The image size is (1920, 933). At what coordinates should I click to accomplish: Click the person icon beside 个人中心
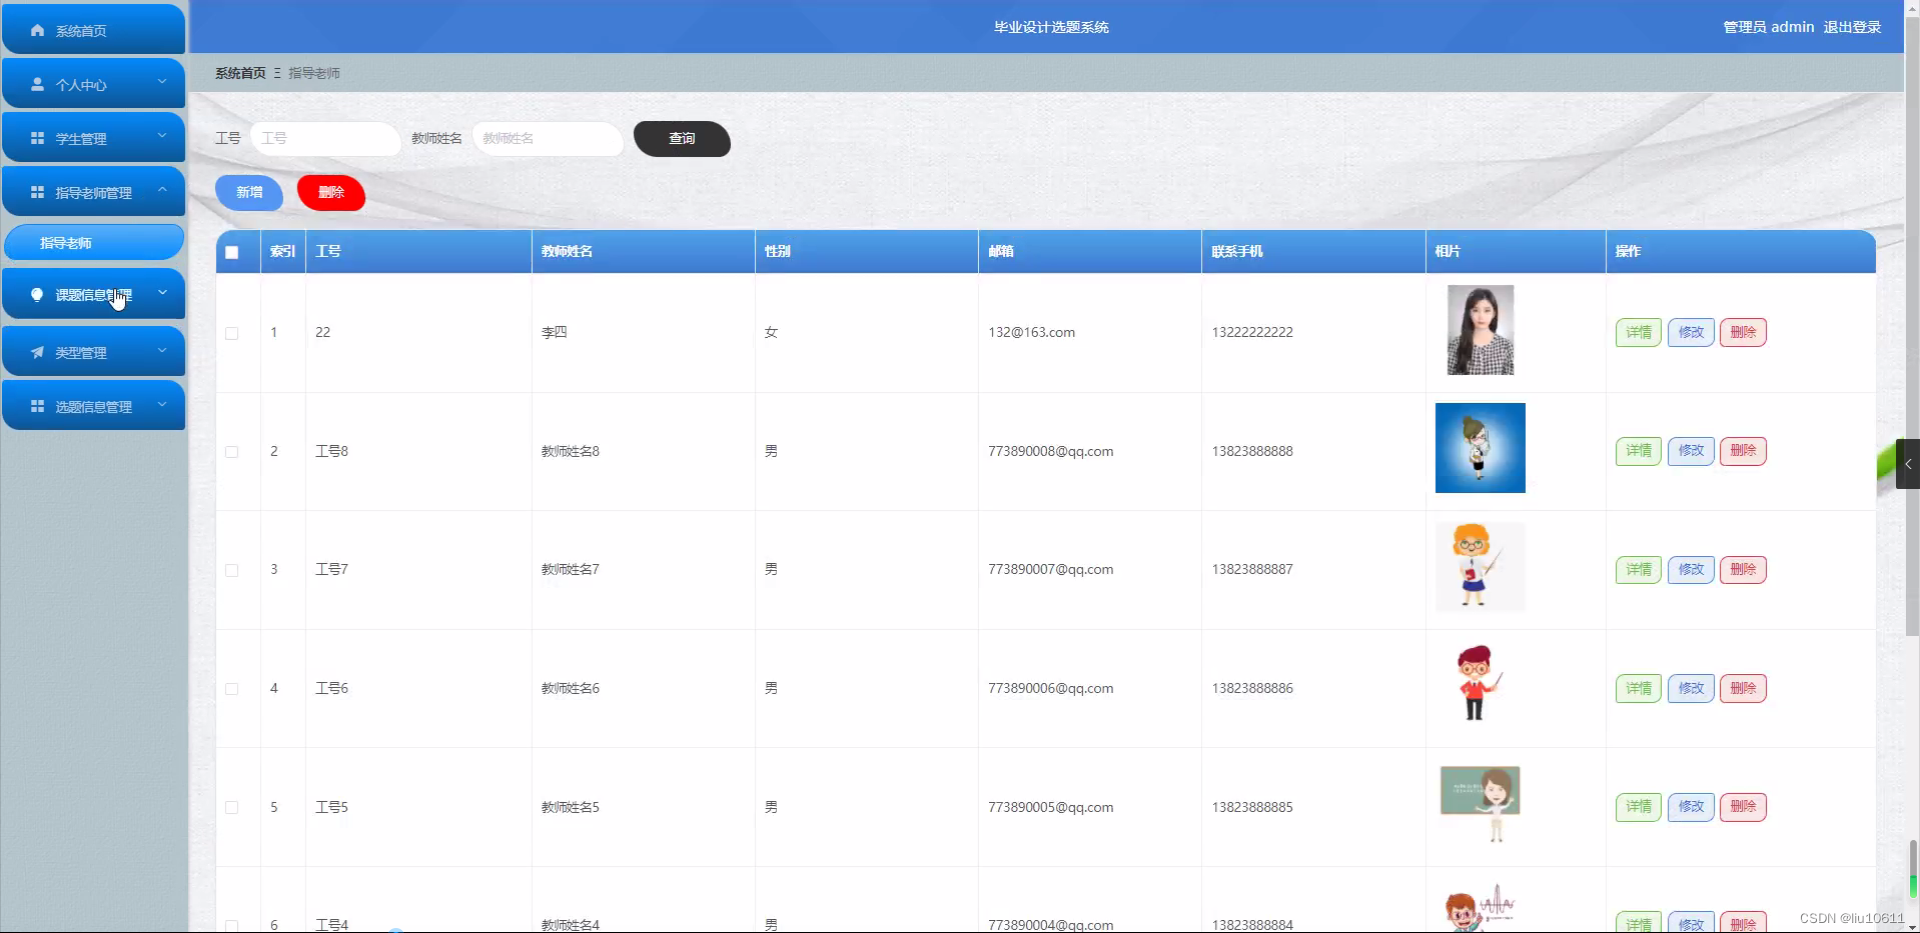click(x=37, y=85)
